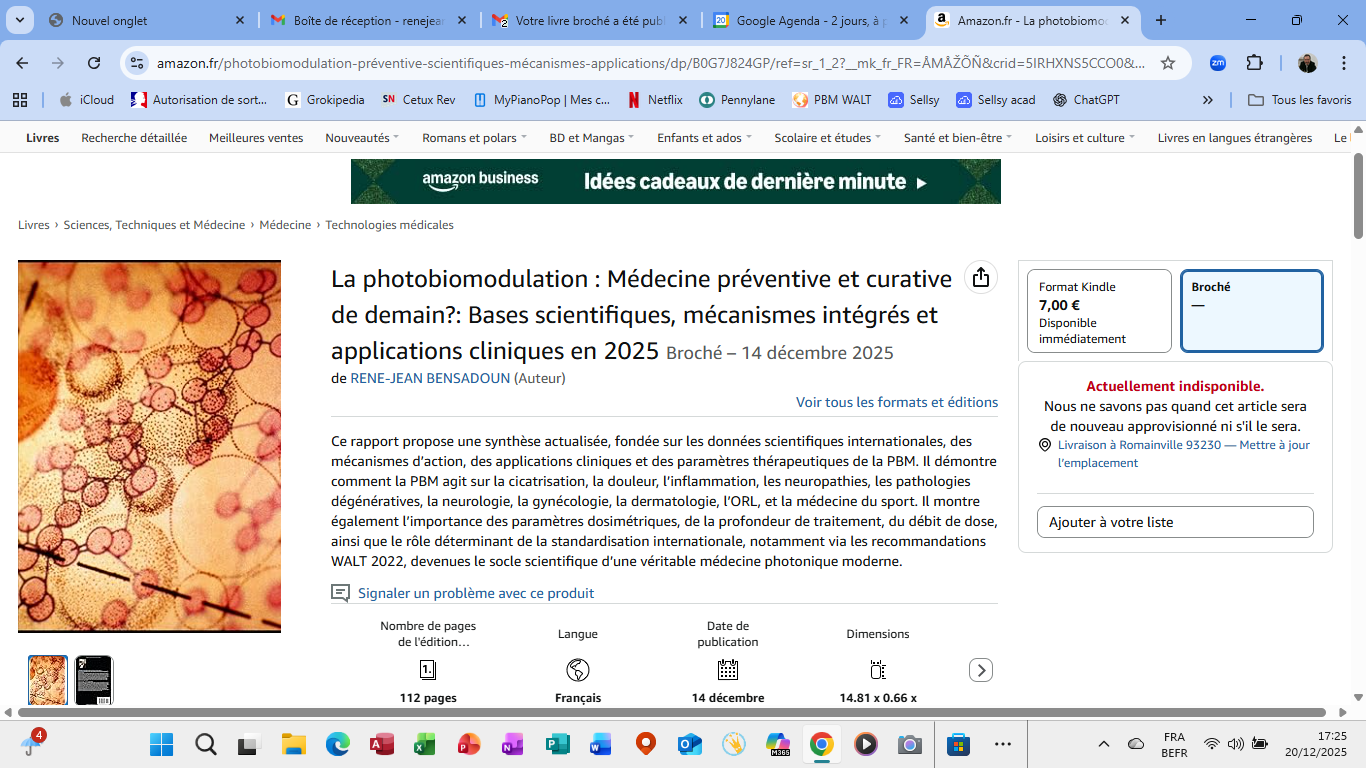The width and height of the screenshot is (1366, 768).
Task: Click the browser back arrow
Action: pyautogui.click(x=22, y=63)
